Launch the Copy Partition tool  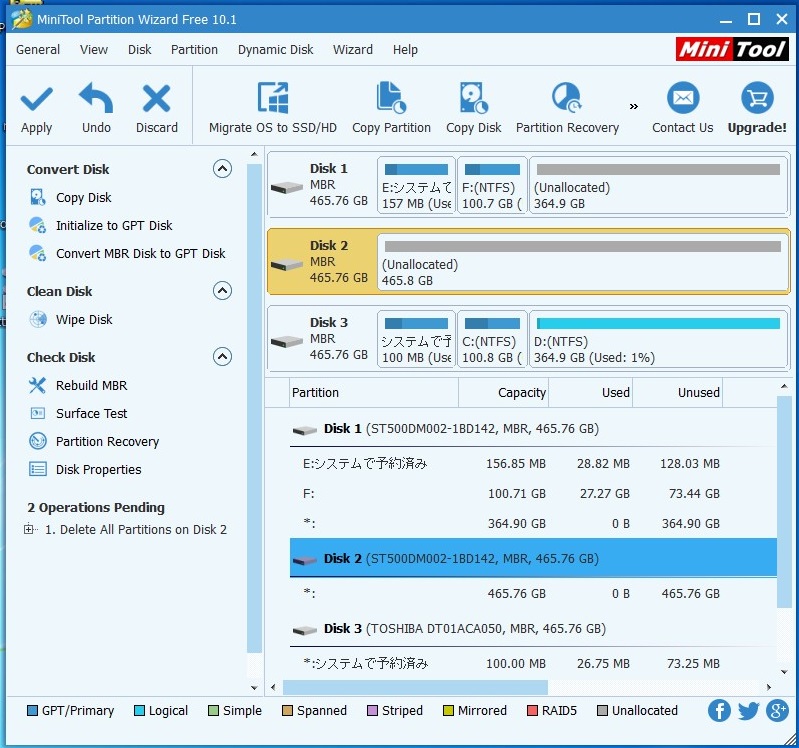click(391, 108)
